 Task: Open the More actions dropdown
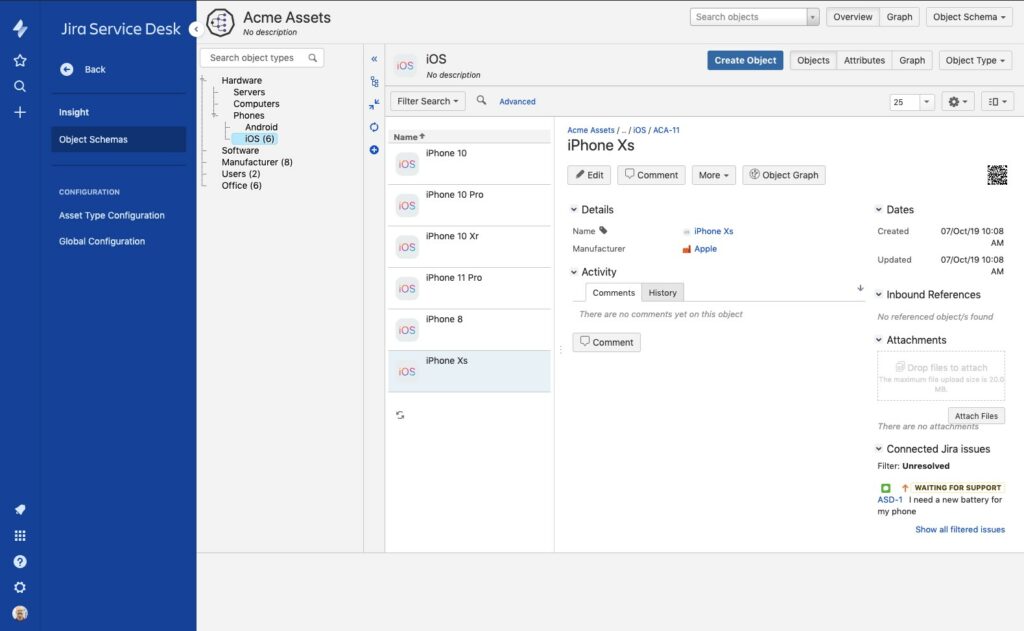click(713, 175)
